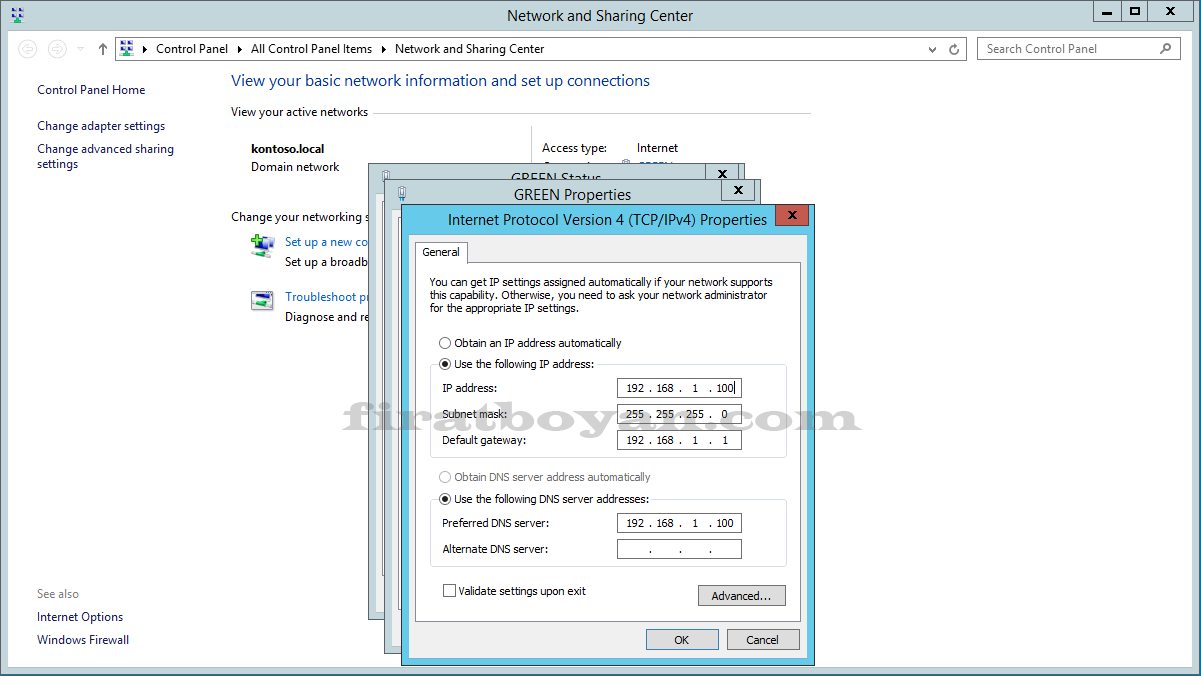Open the Recent locations dropdown arrow
Image resolution: width=1201 pixels, height=676 pixels.
81,49
